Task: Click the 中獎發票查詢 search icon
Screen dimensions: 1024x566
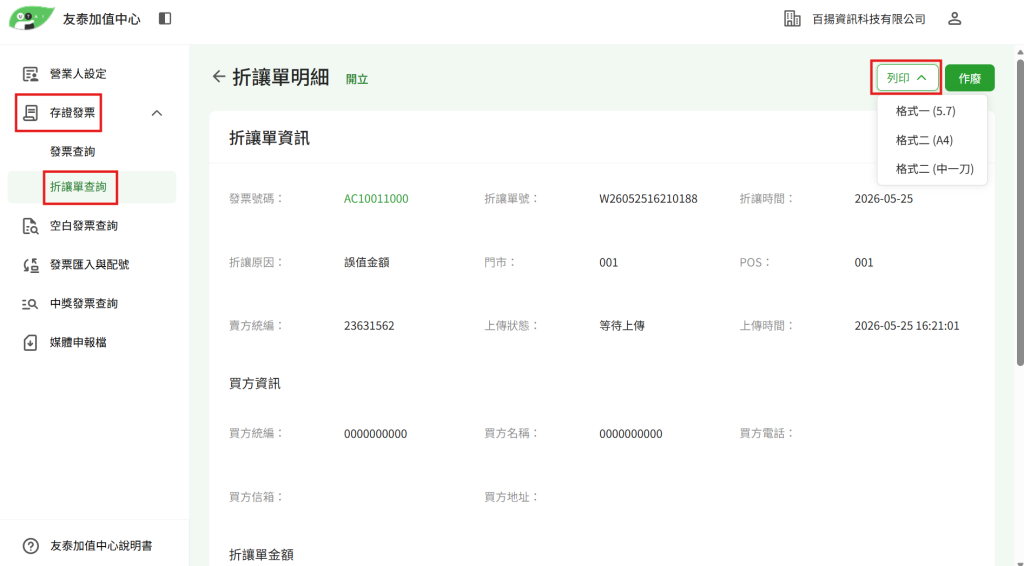Action: (x=30, y=304)
